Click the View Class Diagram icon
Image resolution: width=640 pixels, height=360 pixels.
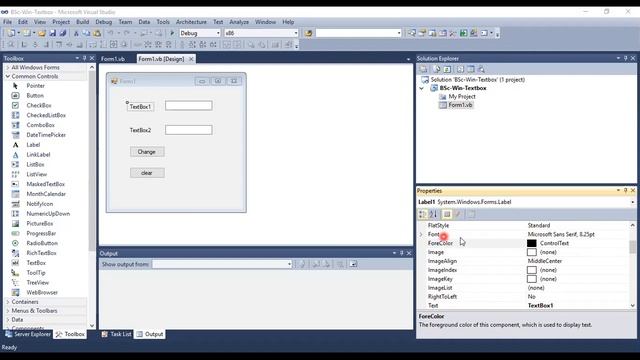point(482,69)
